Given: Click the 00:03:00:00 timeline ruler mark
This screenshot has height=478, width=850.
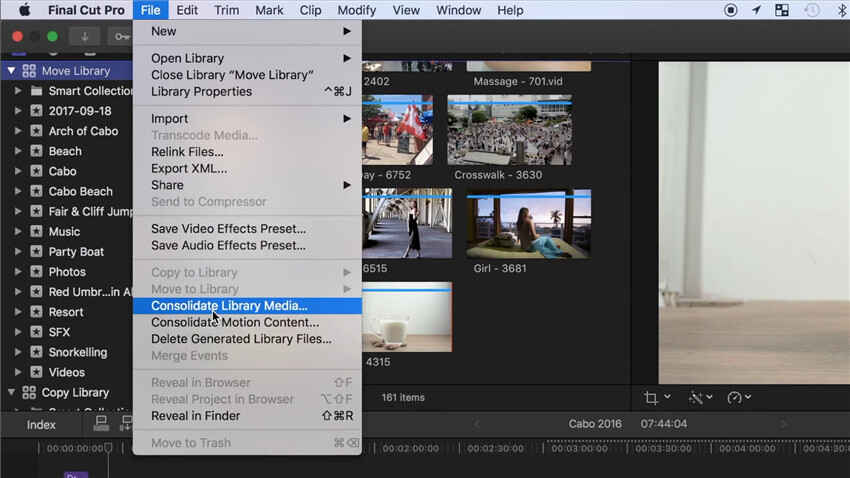Looking at the screenshot, I should [579, 449].
